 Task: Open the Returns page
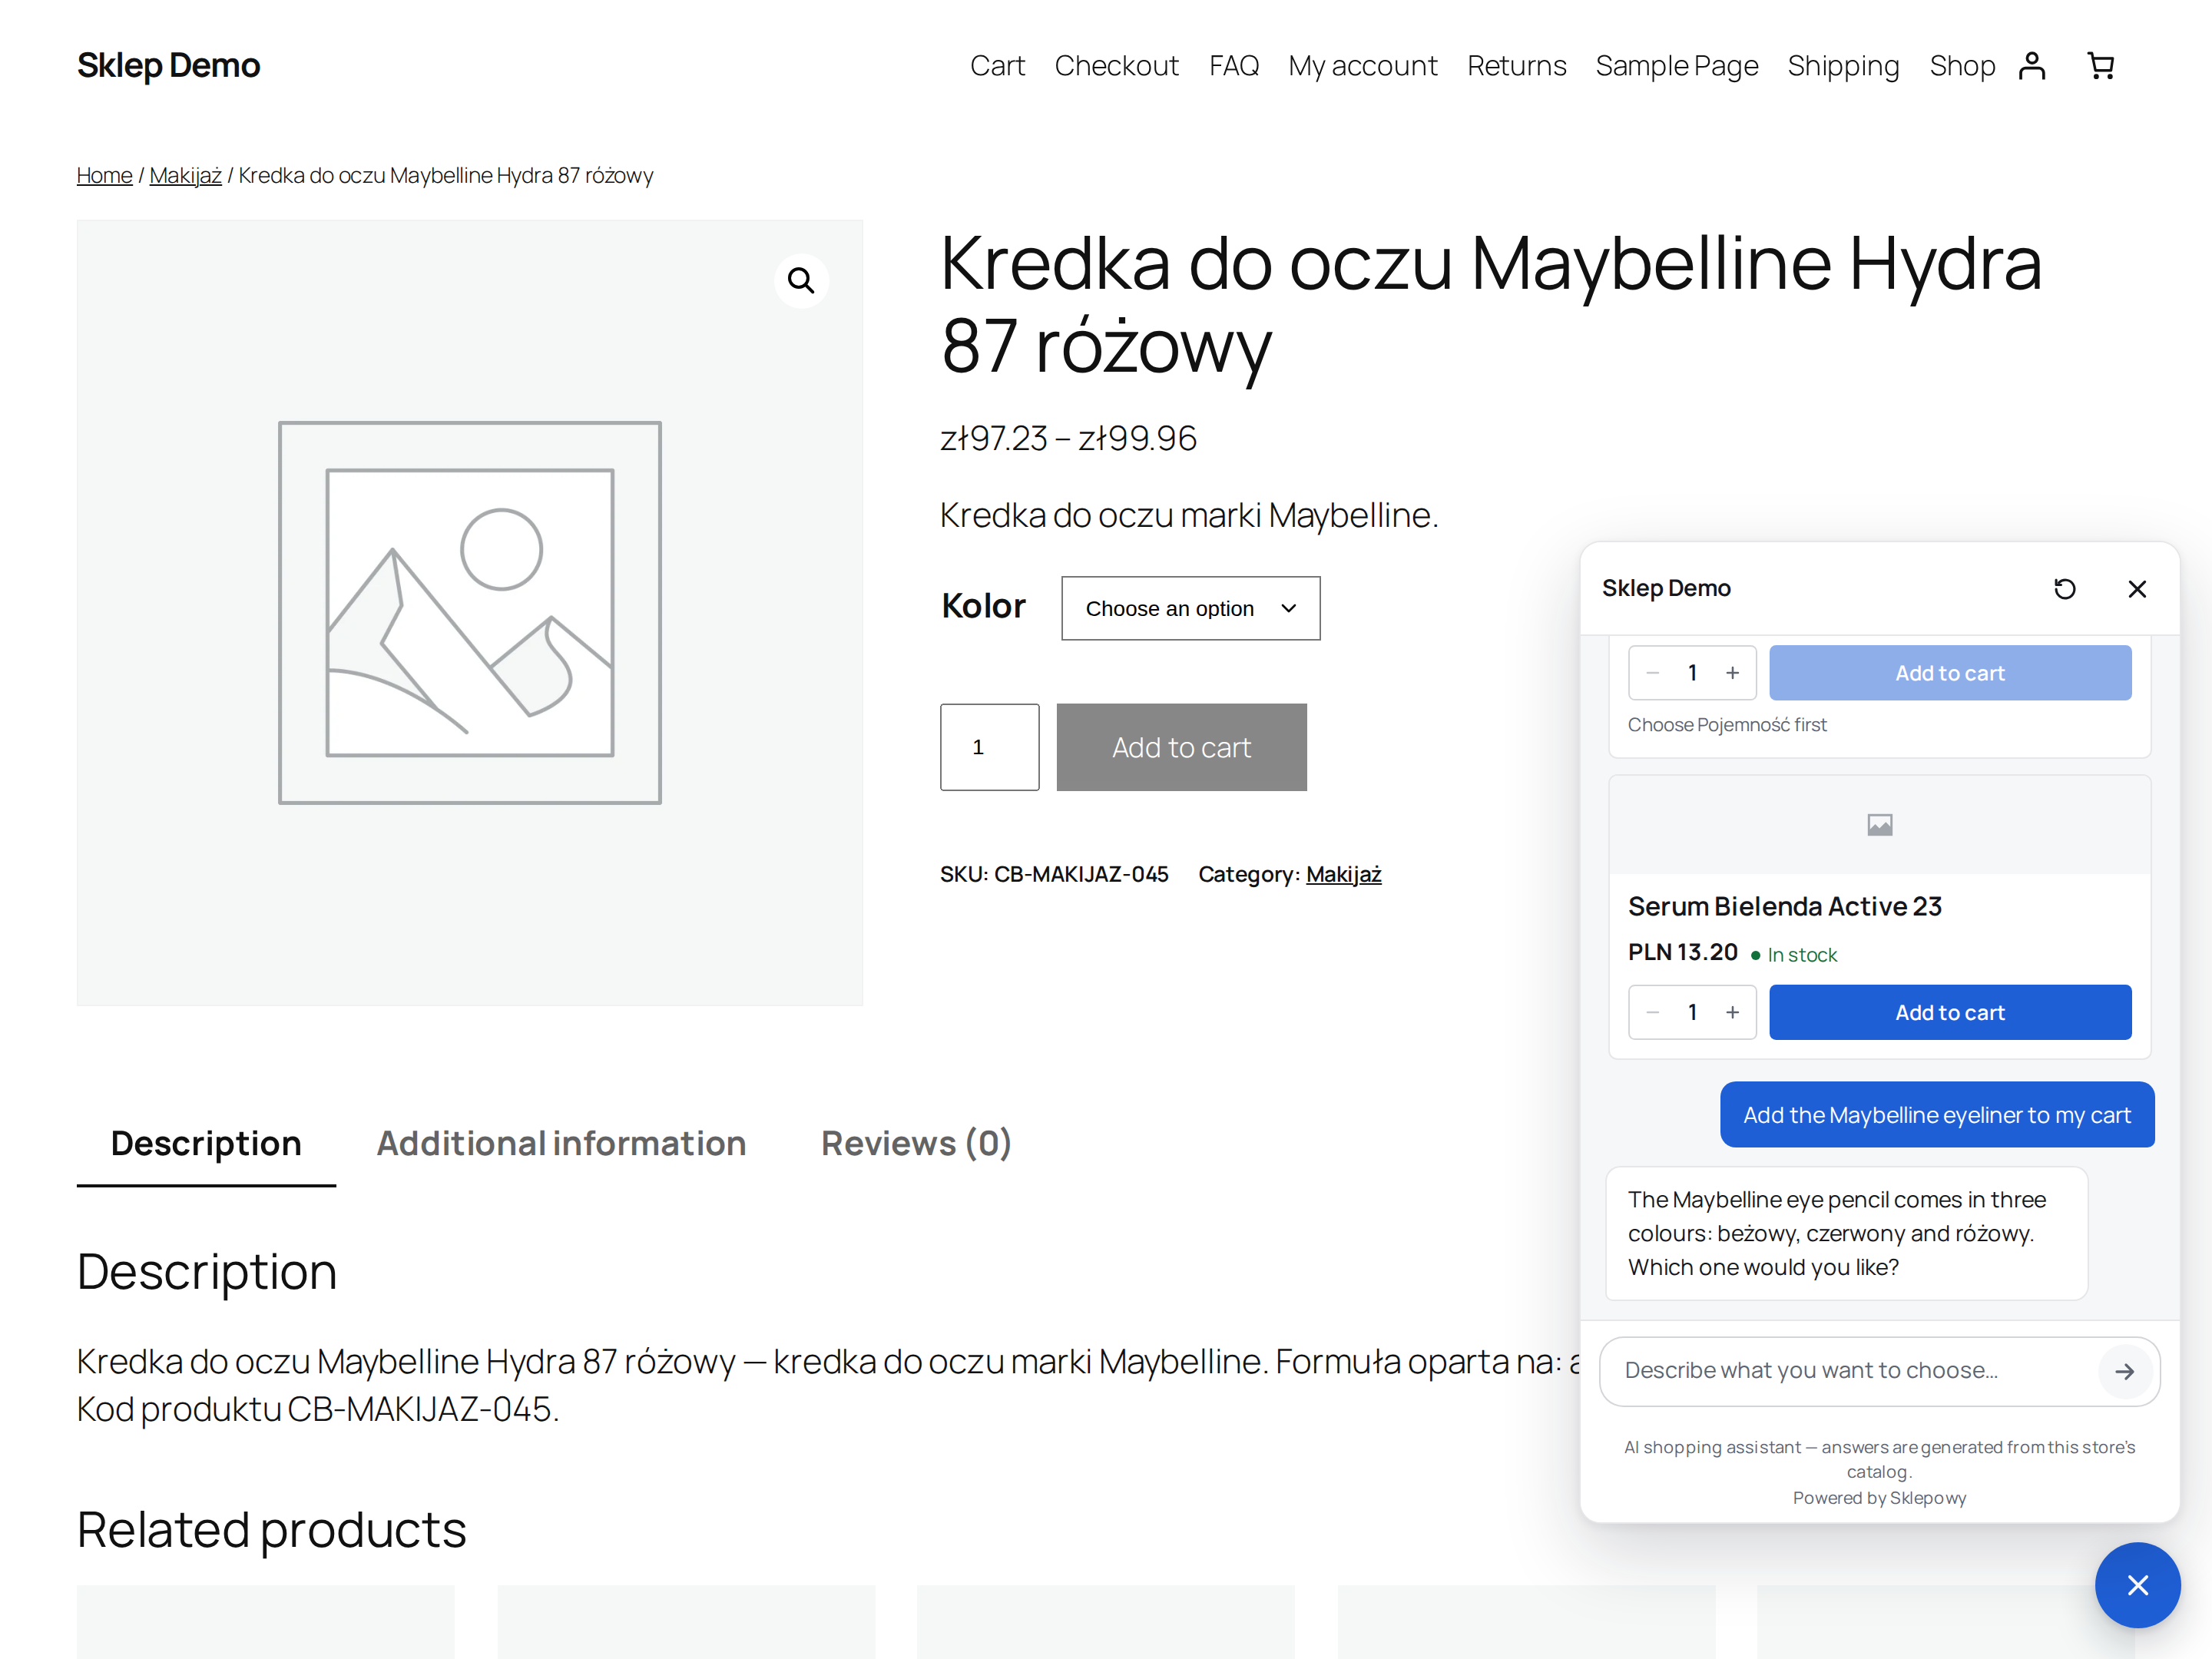point(1516,66)
